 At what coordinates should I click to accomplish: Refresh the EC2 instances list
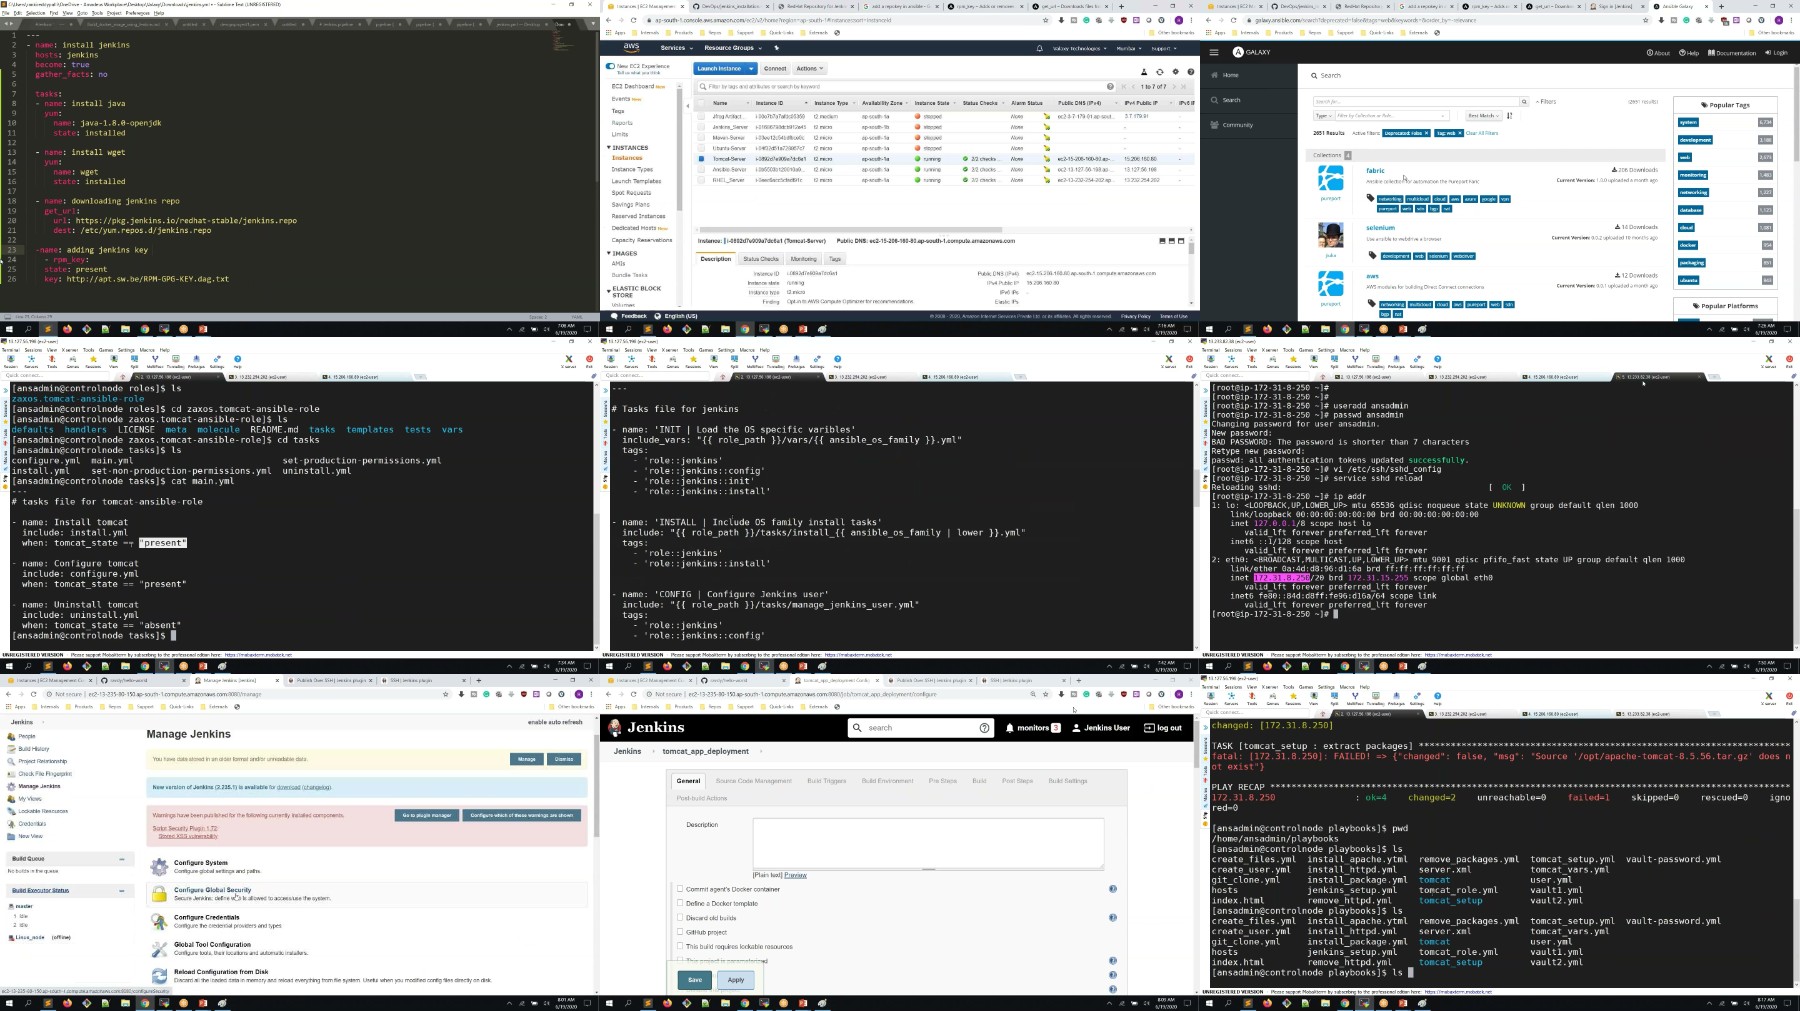pyautogui.click(x=1160, y=71)
